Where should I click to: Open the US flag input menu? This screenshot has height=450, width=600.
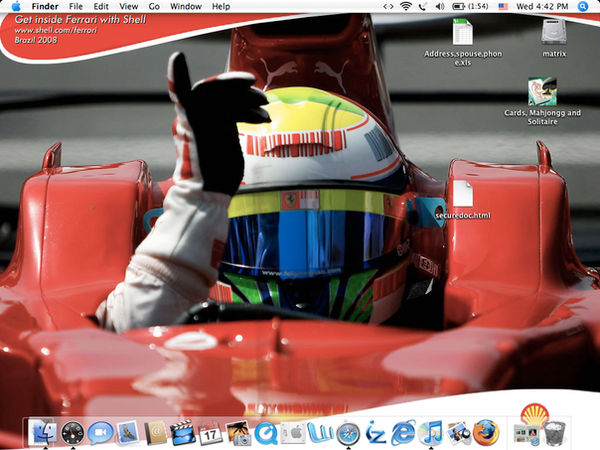[x=503, y=7]
